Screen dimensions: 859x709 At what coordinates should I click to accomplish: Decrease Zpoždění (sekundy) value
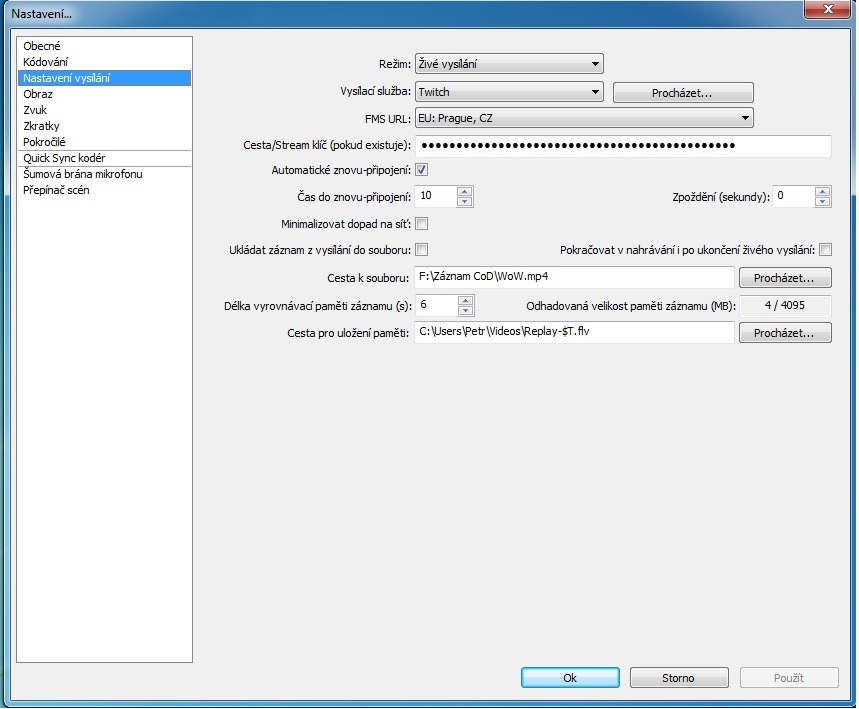pyautogui.click(x=822, y=201)
